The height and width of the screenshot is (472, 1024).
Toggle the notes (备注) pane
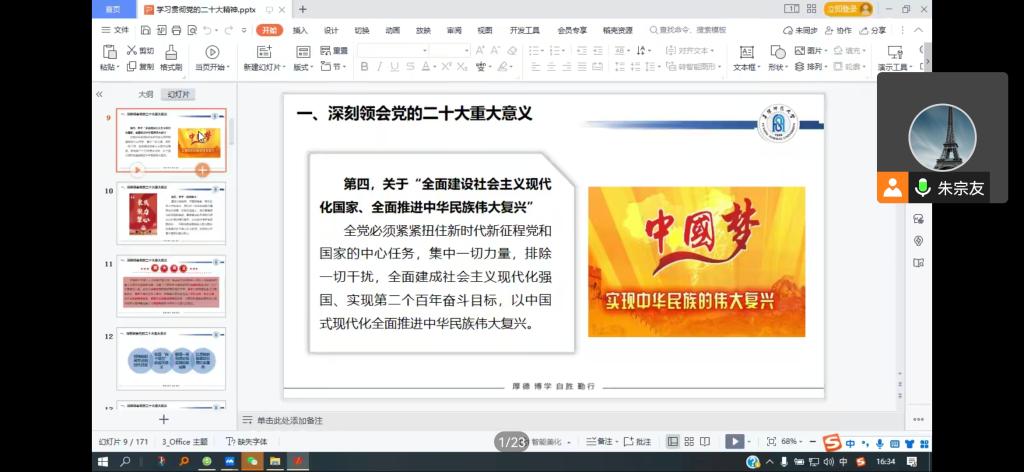point(603,441)
